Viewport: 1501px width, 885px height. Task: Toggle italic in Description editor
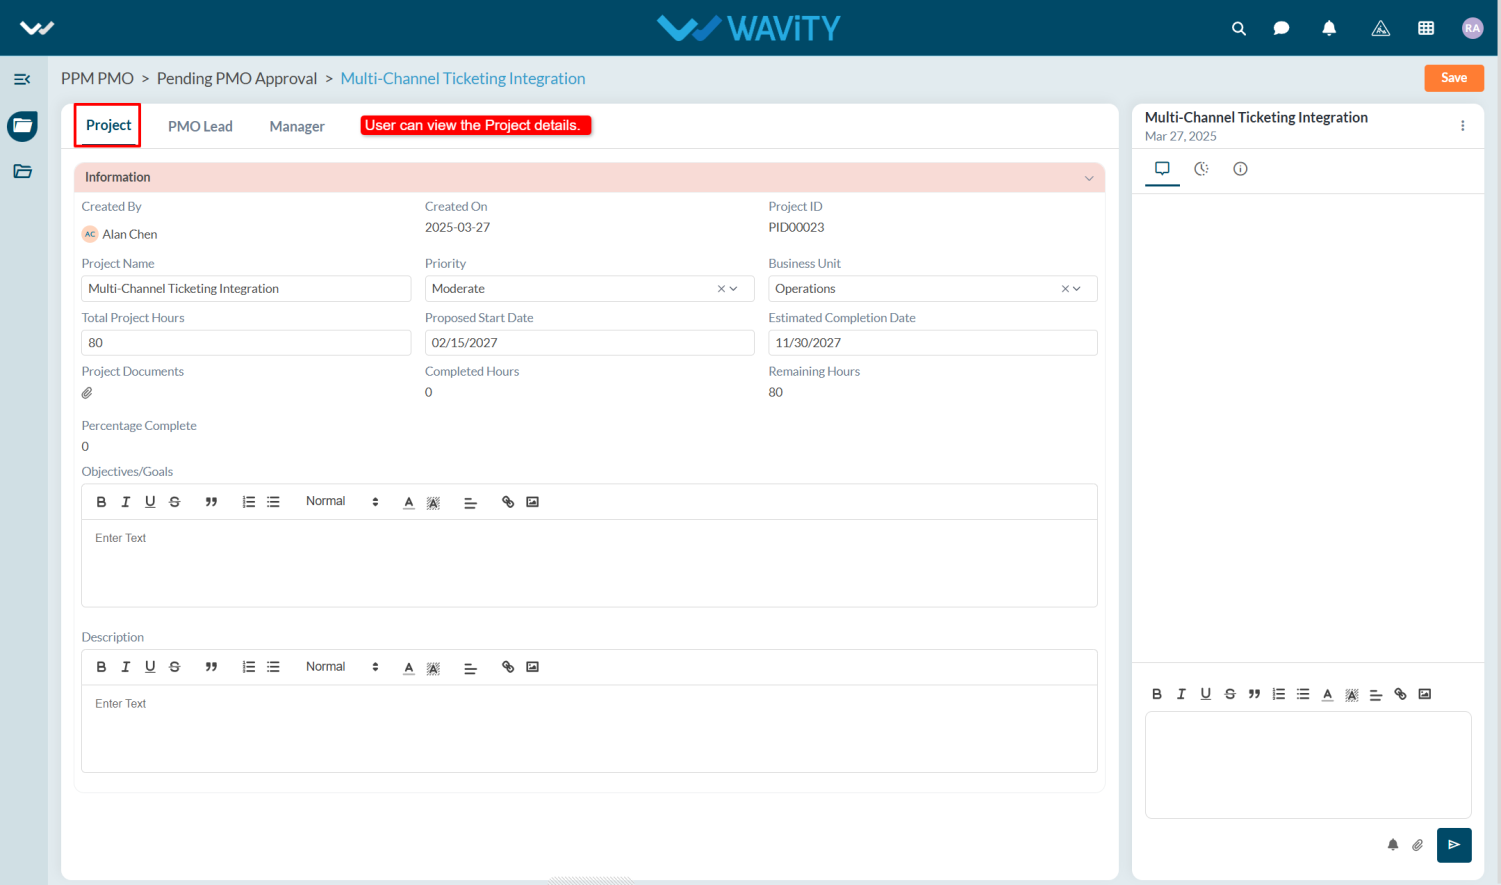pyautogui.click(x=125, y=667)
